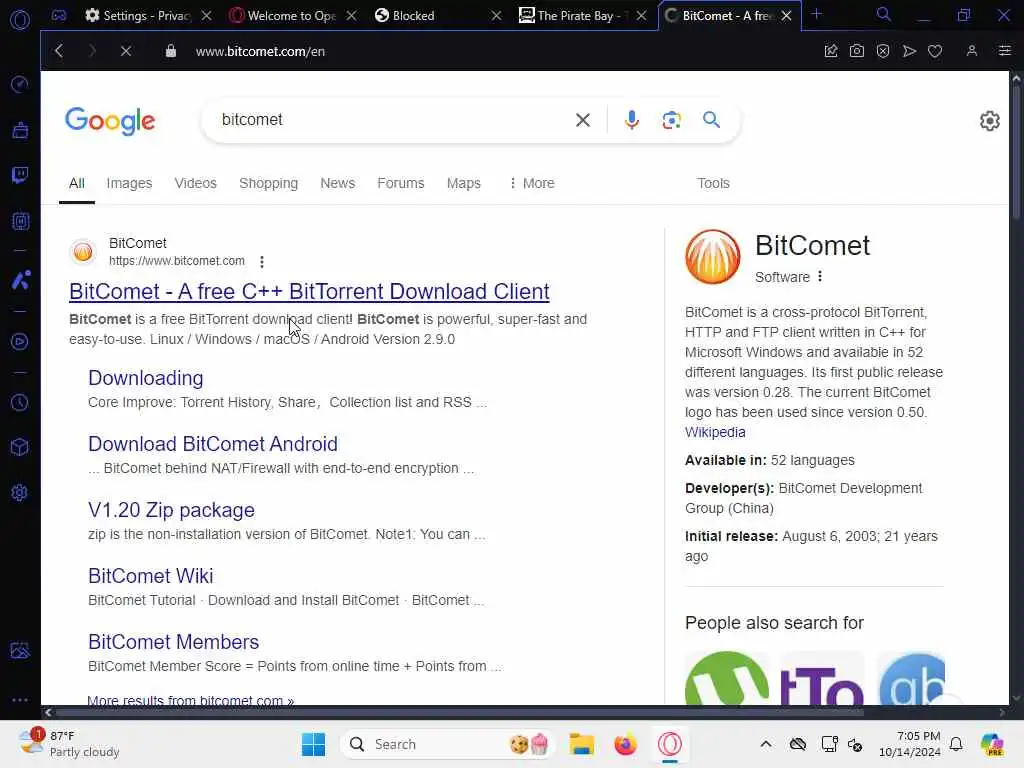Open the Aria AI sidebar icon
Viewport: 1024px width, 768px height.
(x=20, y=280)
